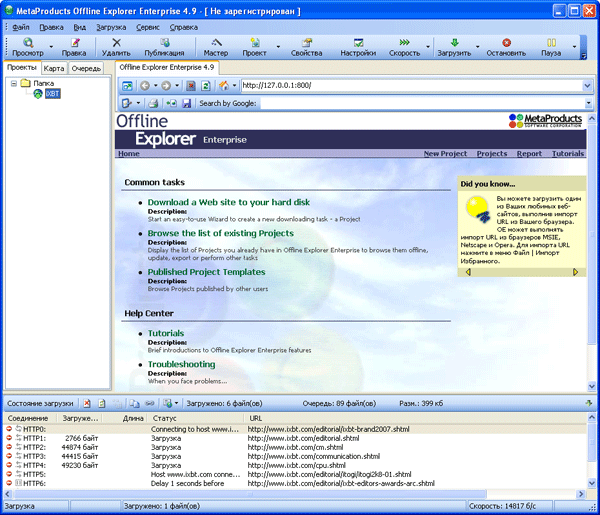Click the Загрузить green download icon
This screenshot has height=515, width=600.
click(454, 42)
